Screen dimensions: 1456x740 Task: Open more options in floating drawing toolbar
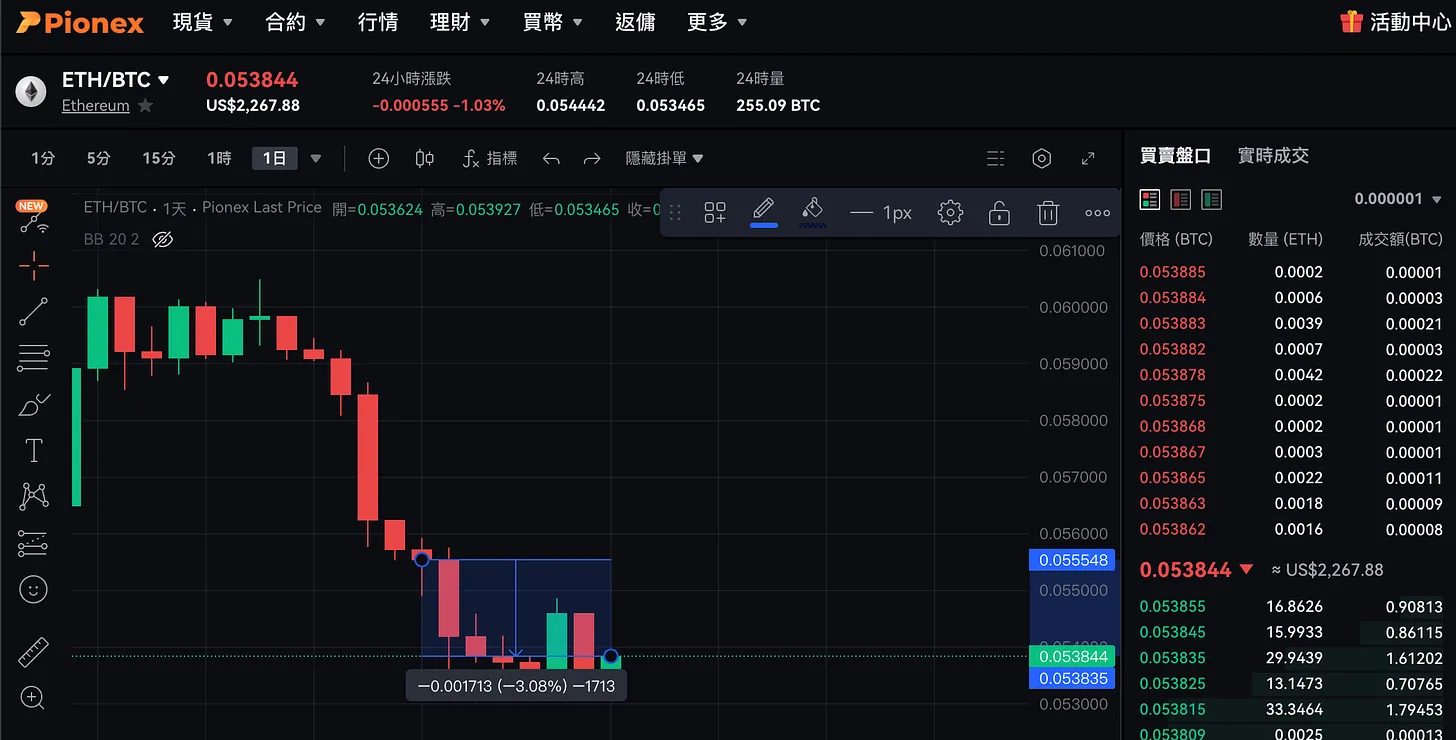pos(1097,212)
